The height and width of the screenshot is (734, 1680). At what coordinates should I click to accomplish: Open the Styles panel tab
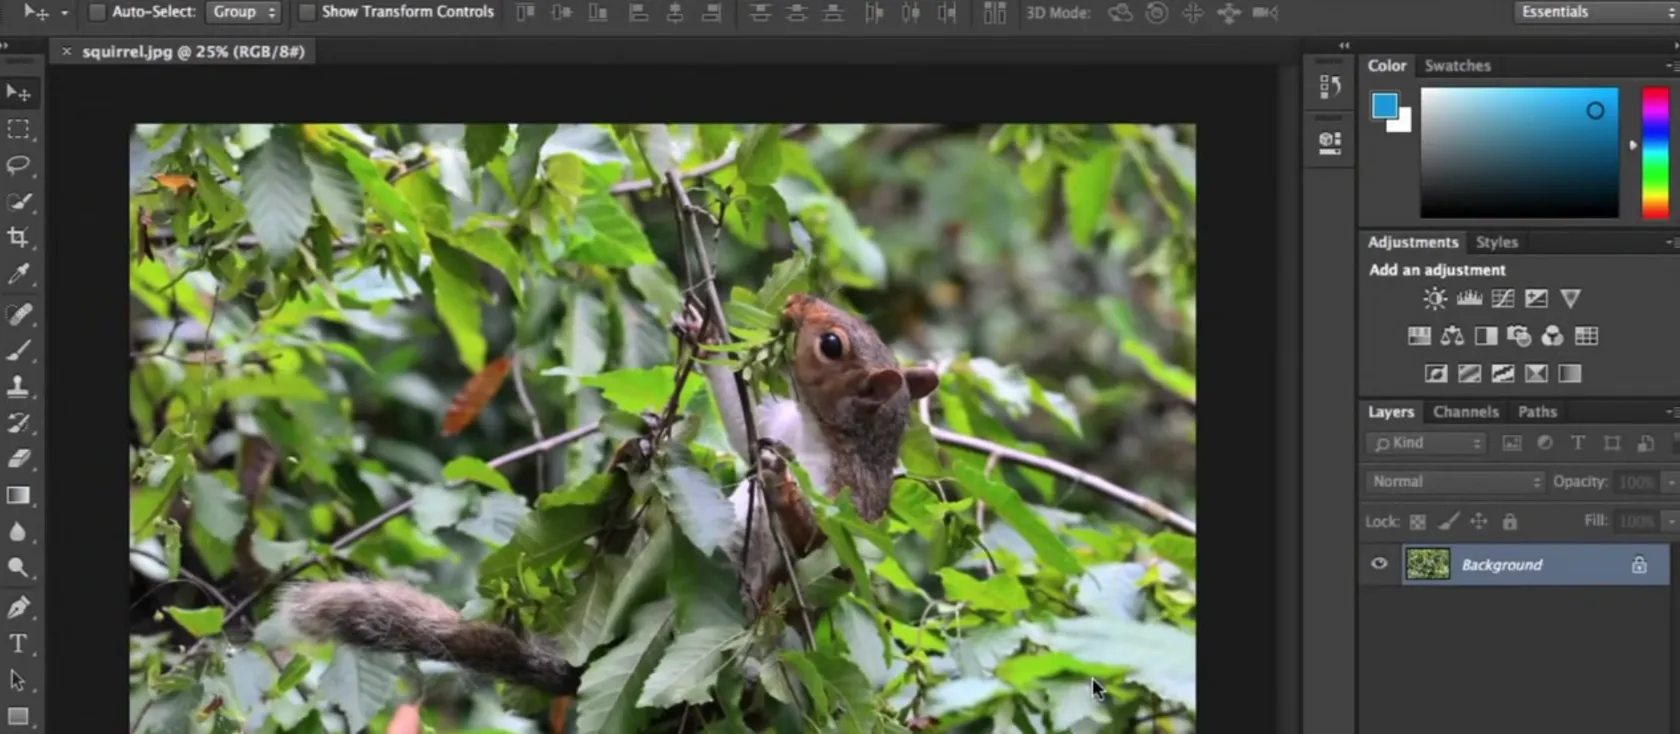click(1496, 242)
